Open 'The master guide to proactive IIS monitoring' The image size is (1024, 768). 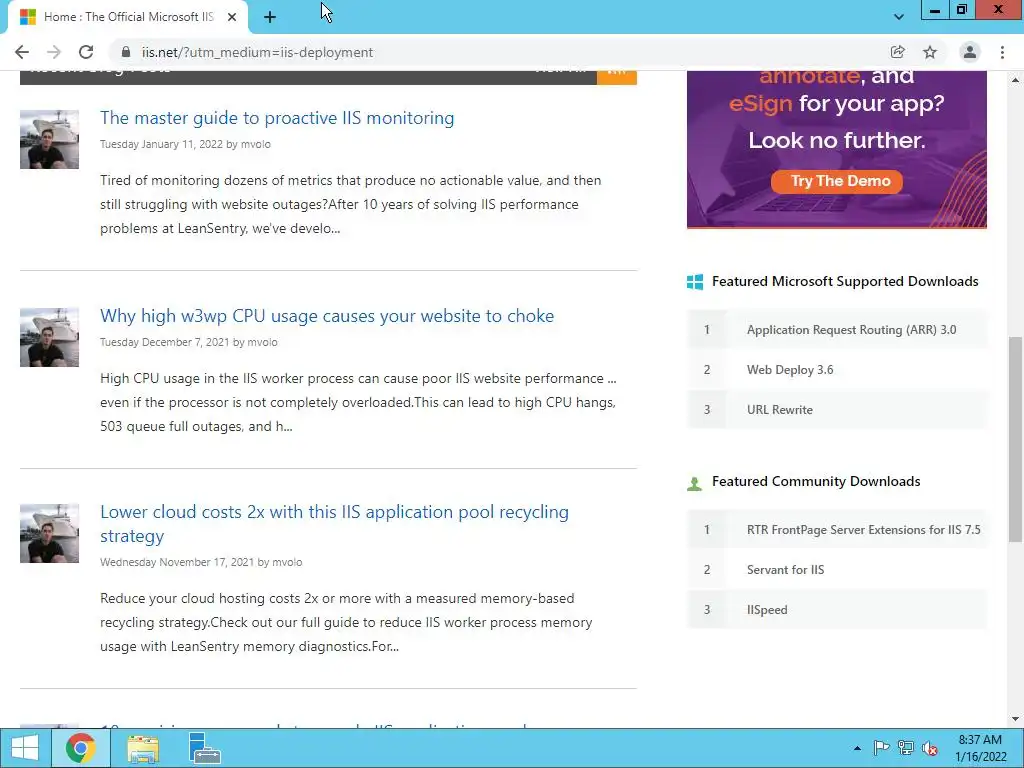click(x=277, y=118)
